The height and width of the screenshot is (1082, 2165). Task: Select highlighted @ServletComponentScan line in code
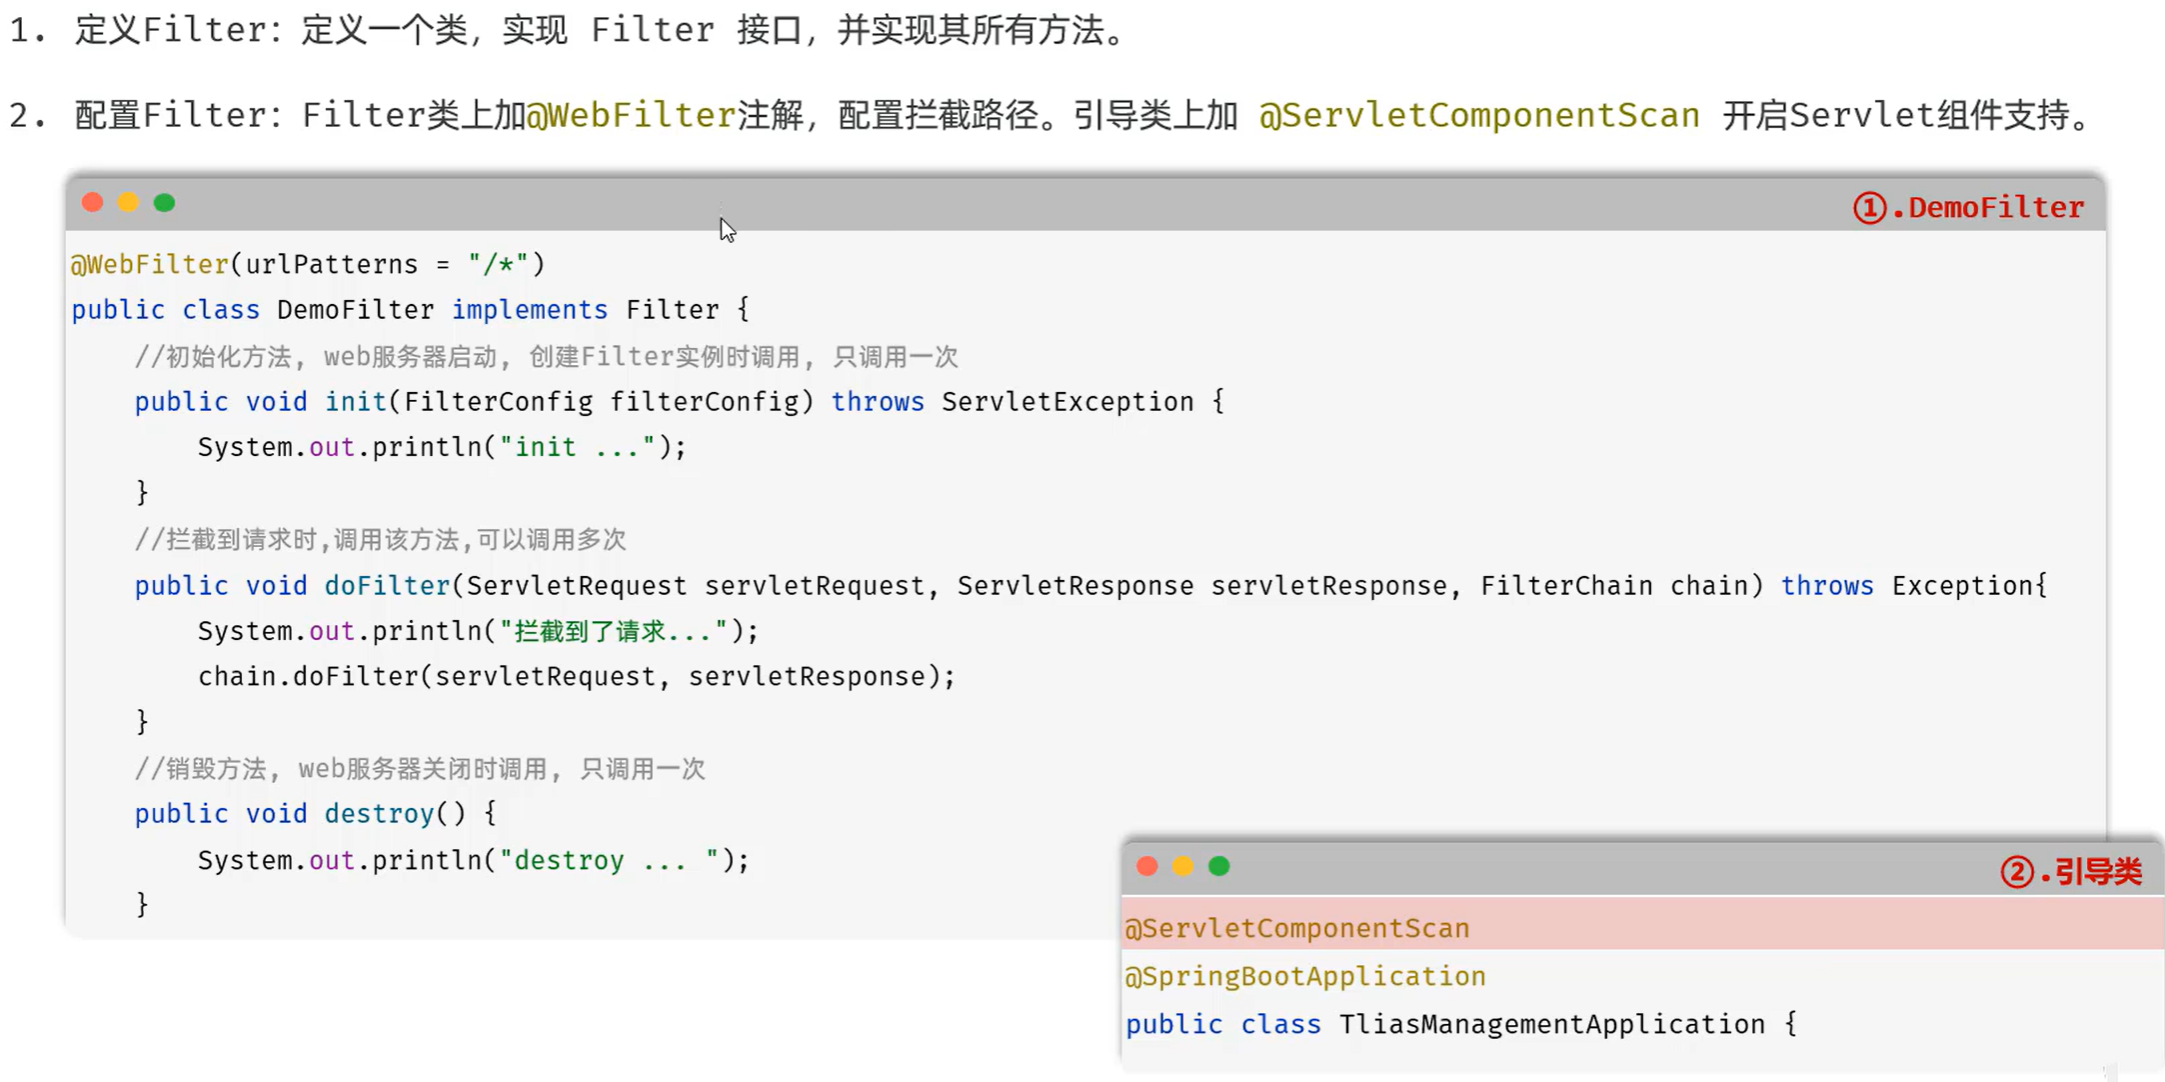pos(1297,928)
